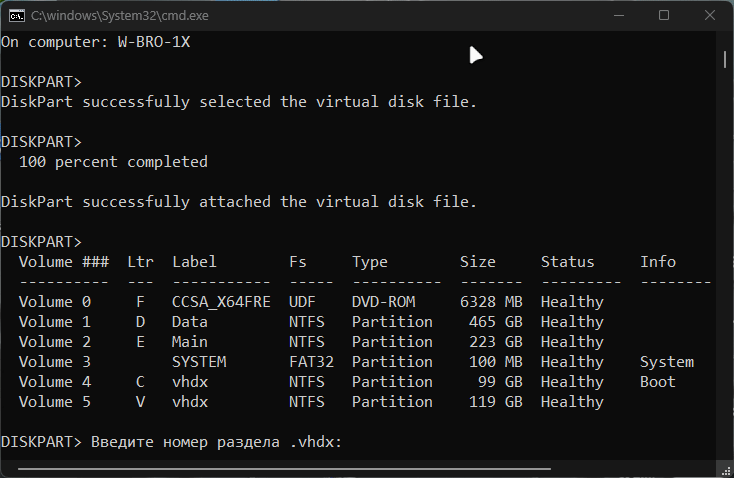Screen dimensions: 734x478
Task: Click the vertical scrollbar thumb
Action: pos(725,58)
